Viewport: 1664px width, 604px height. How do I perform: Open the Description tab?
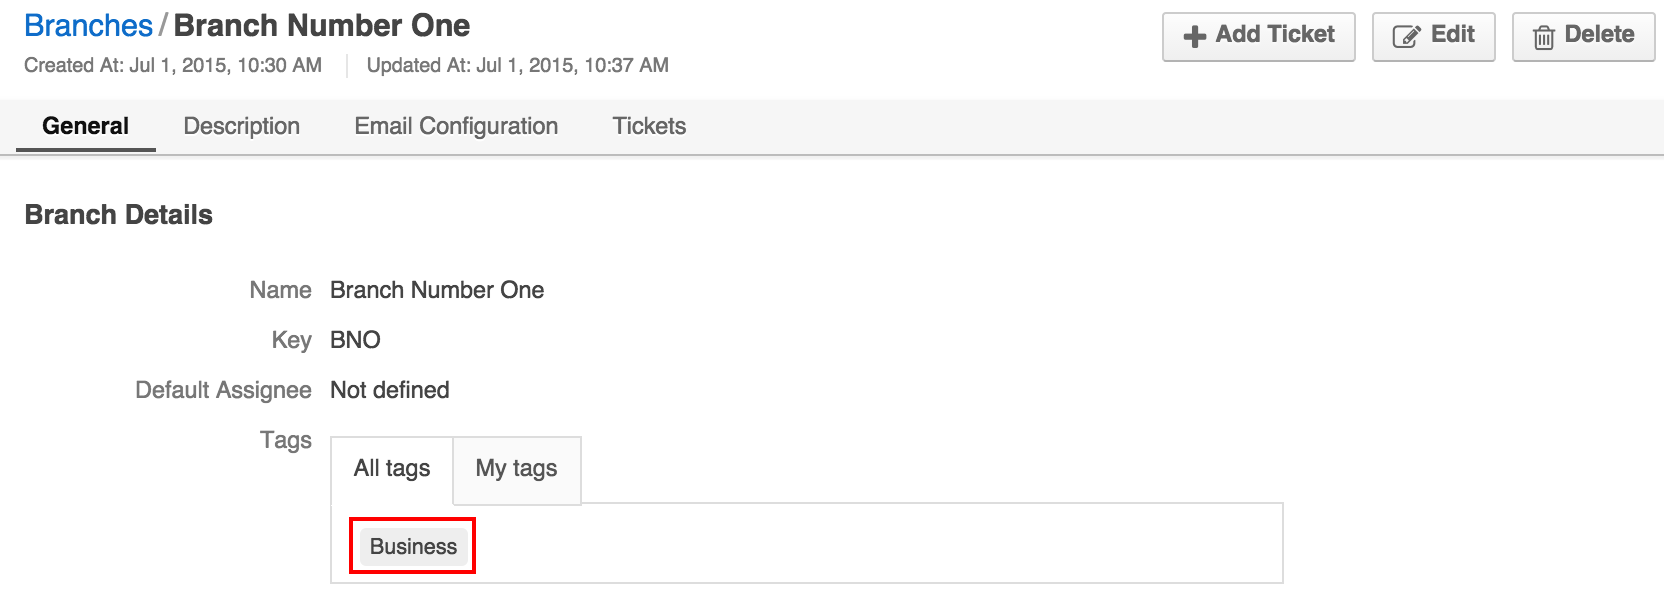pyautogui.click(x=242, y=126)
